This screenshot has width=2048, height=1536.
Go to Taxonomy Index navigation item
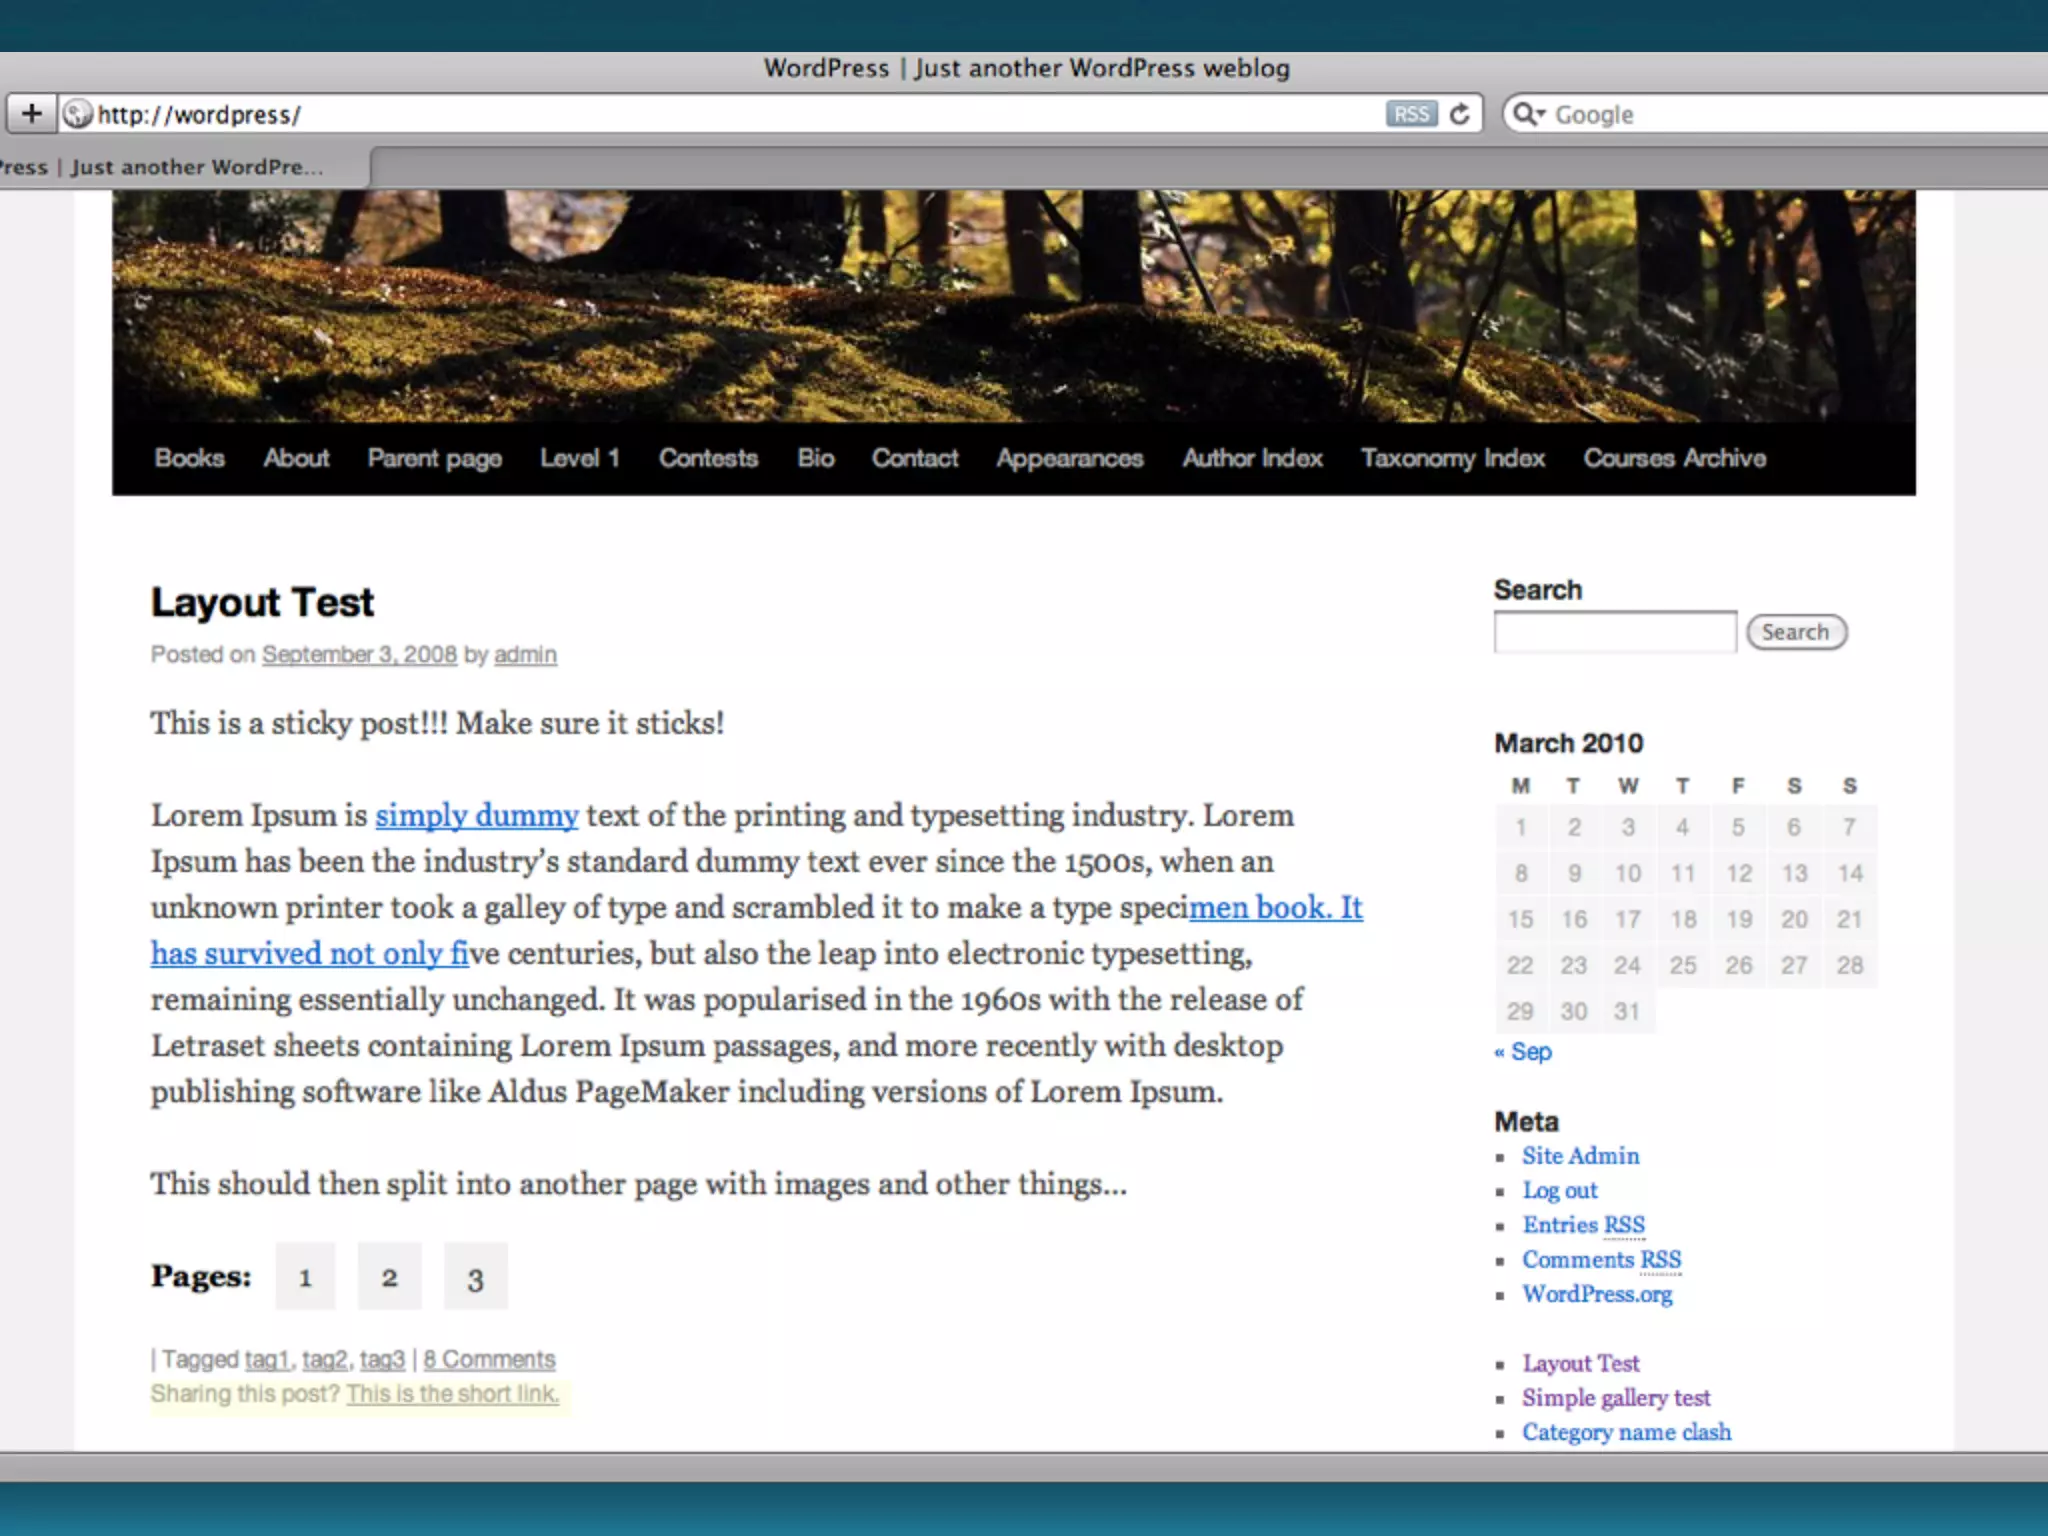point(1452,458)
